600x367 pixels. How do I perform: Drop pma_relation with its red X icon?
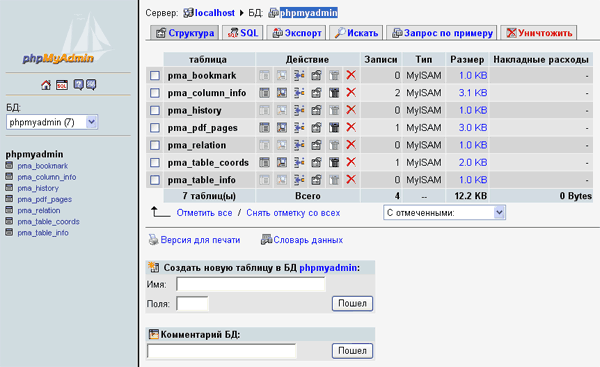click(351, 145)
